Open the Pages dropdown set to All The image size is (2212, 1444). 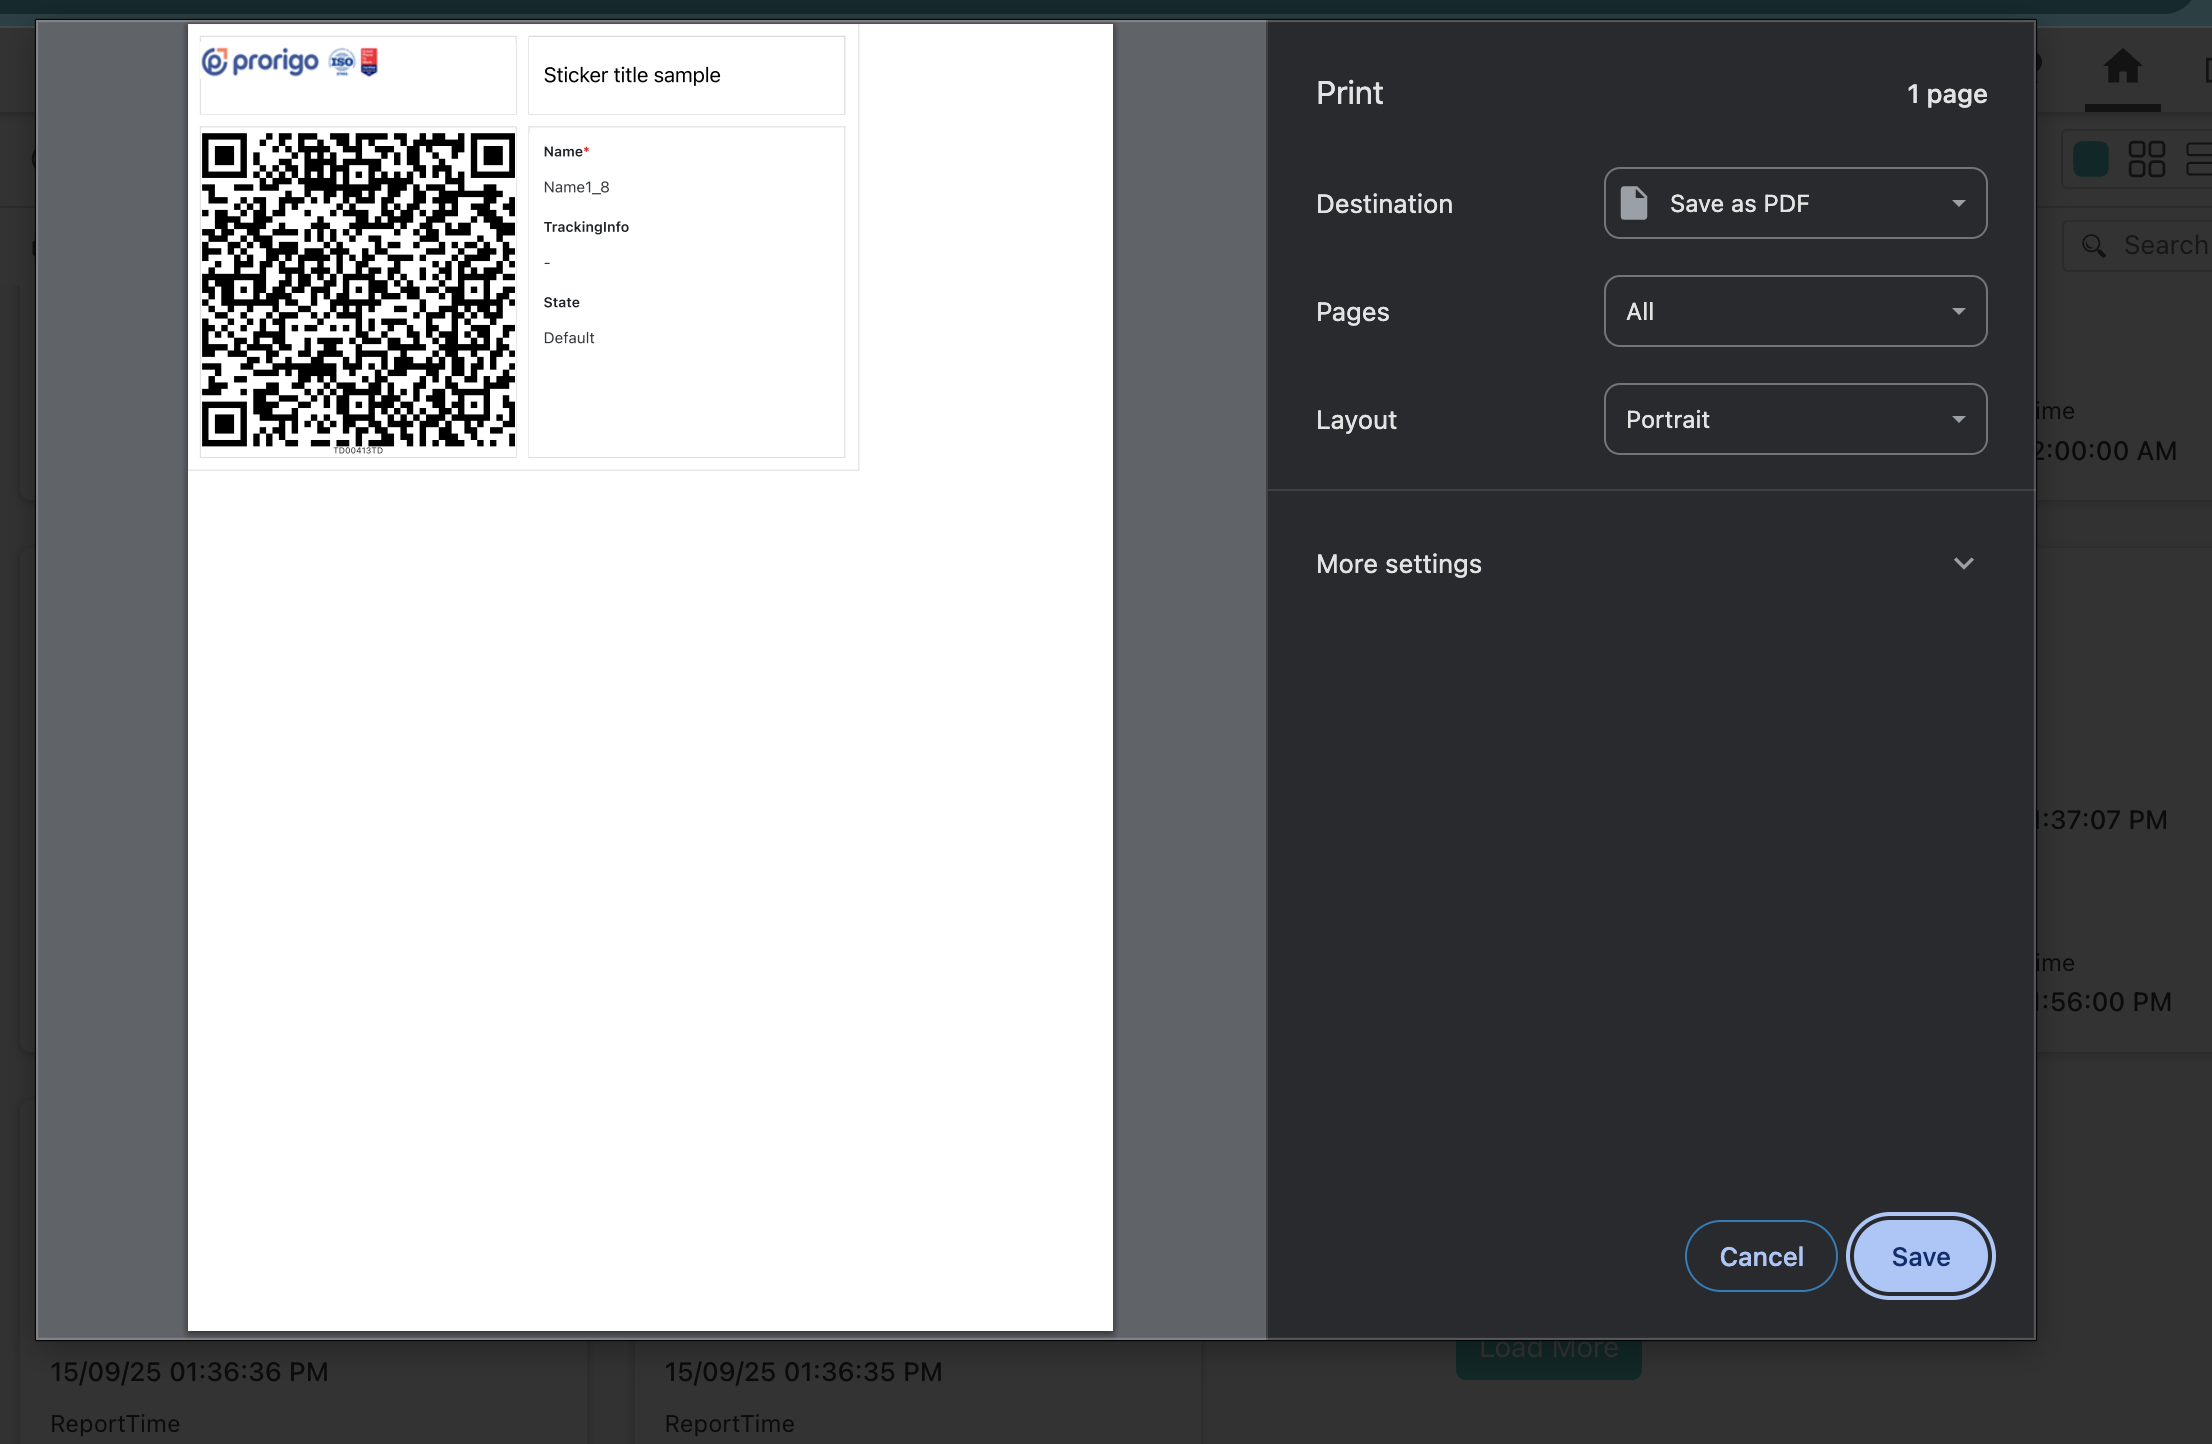(x=1795, y=311)
